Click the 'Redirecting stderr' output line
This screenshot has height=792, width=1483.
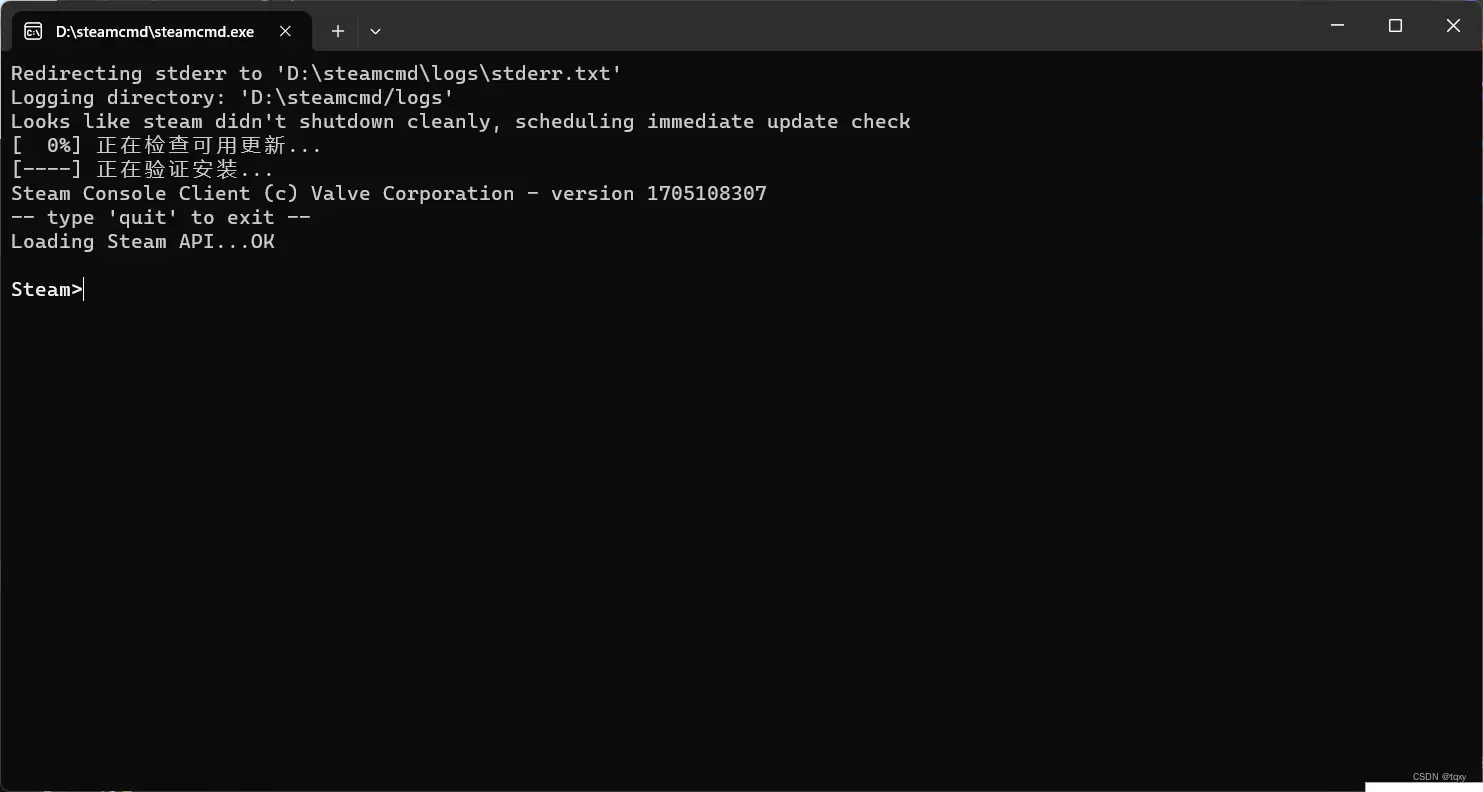(x=316, y=73)
